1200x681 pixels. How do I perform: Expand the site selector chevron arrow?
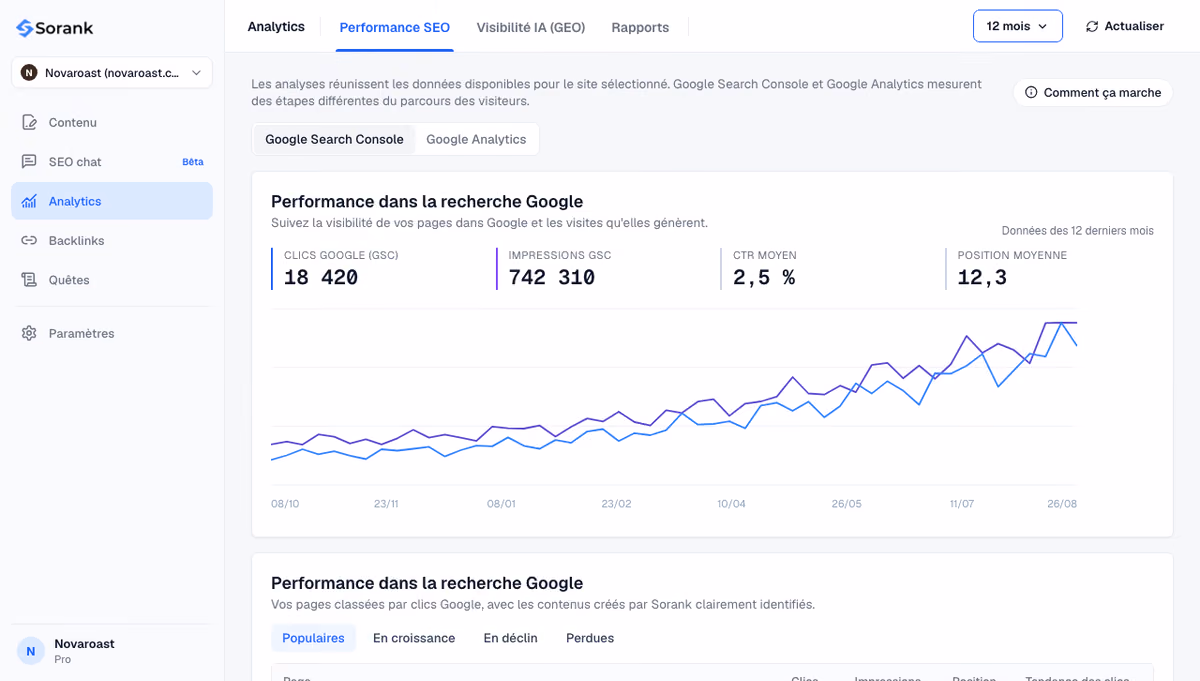tap(196, 73)
